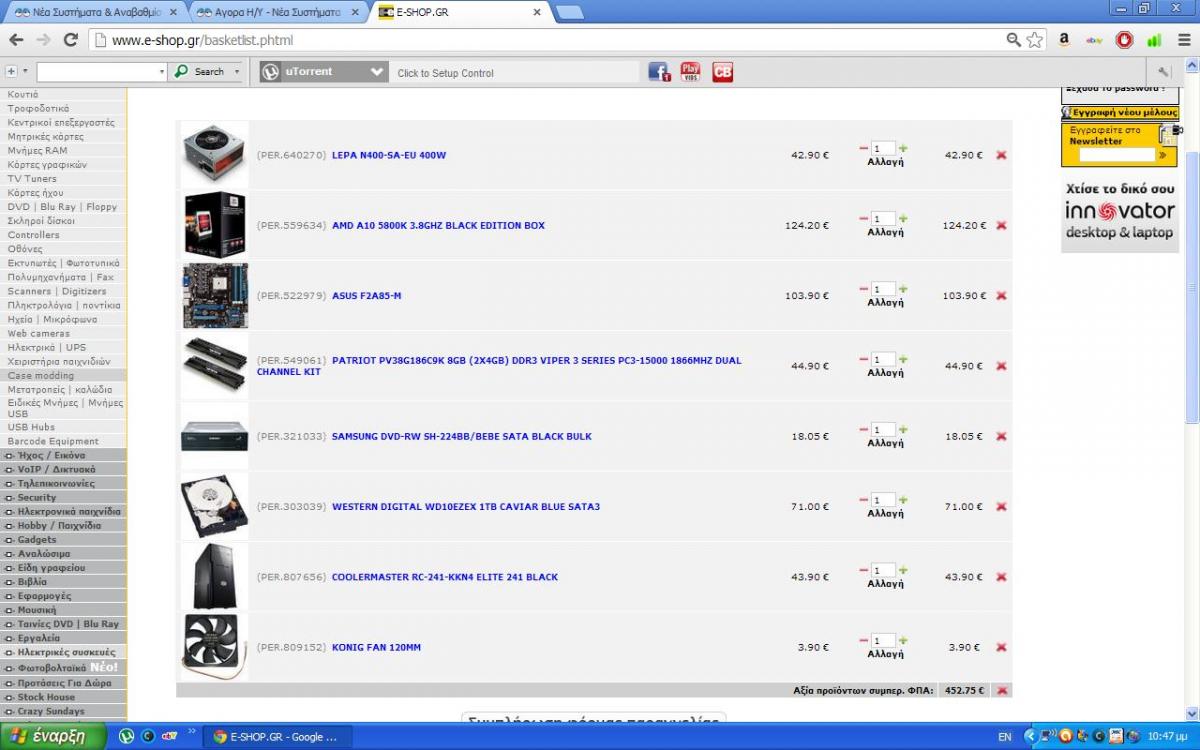The height and width of the screenshot is (750, 1200).
Task: Switch to first tab Νέα Συστήματα & Αναβαθμίσ
Action: point(95,12)
